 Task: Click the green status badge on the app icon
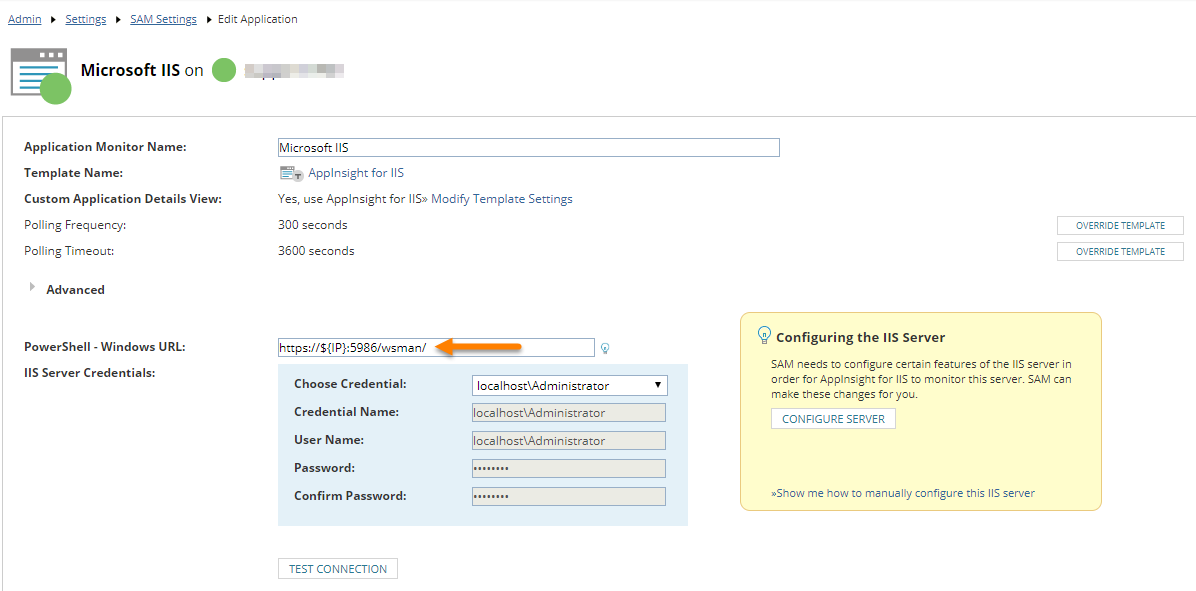(55, 89)
